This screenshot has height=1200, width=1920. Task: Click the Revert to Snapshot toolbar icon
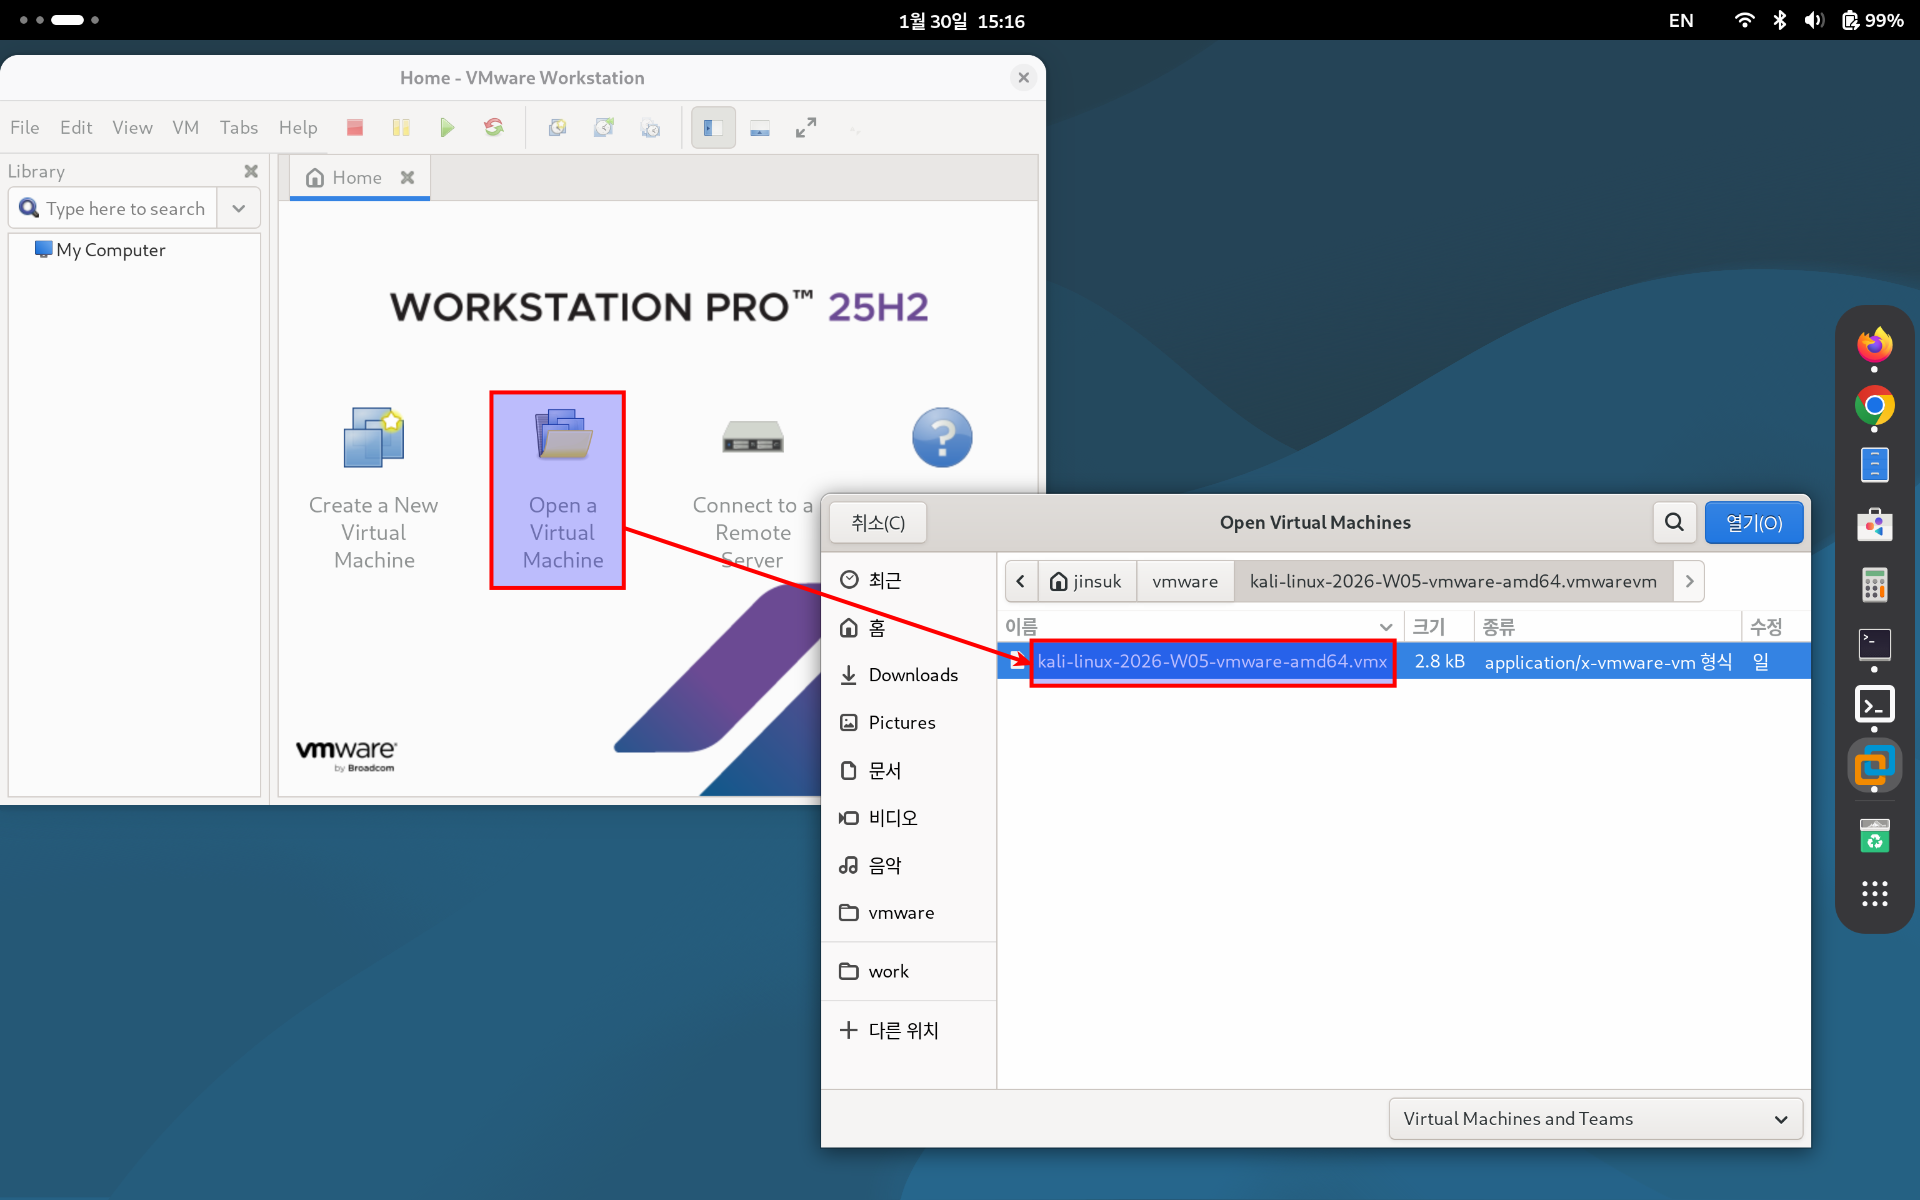tap(604, 127)
